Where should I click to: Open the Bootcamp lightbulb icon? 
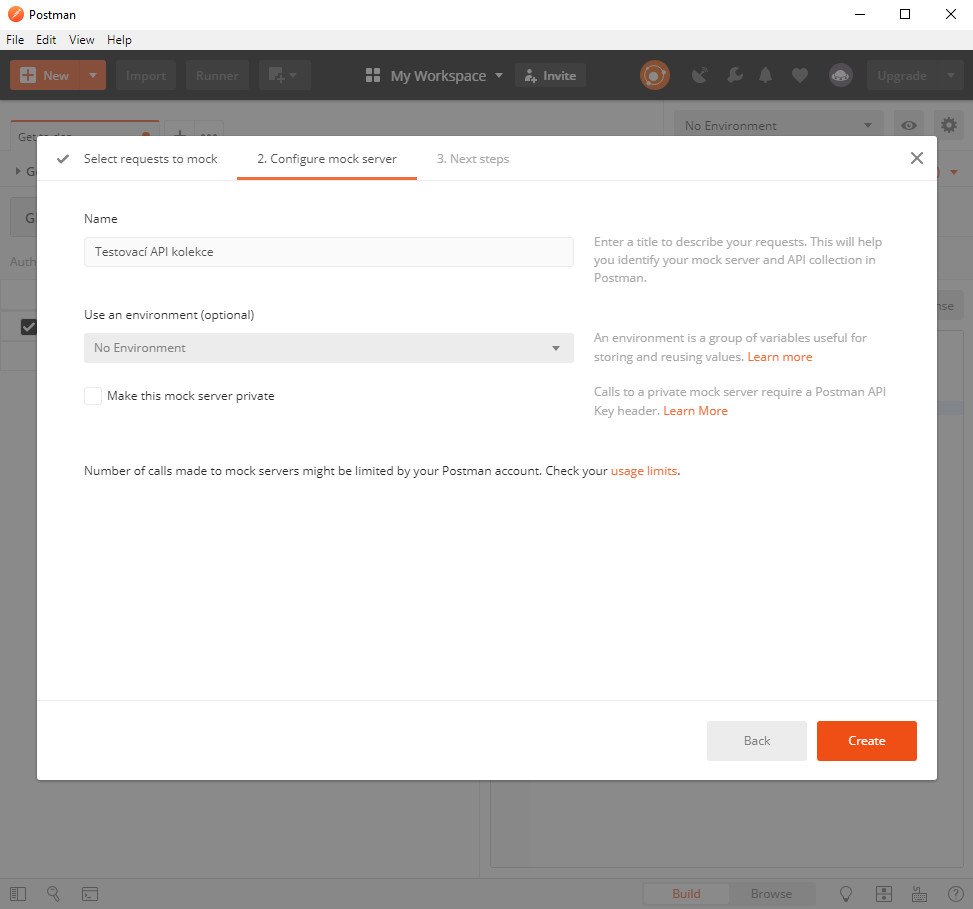[x=846, y=893]
